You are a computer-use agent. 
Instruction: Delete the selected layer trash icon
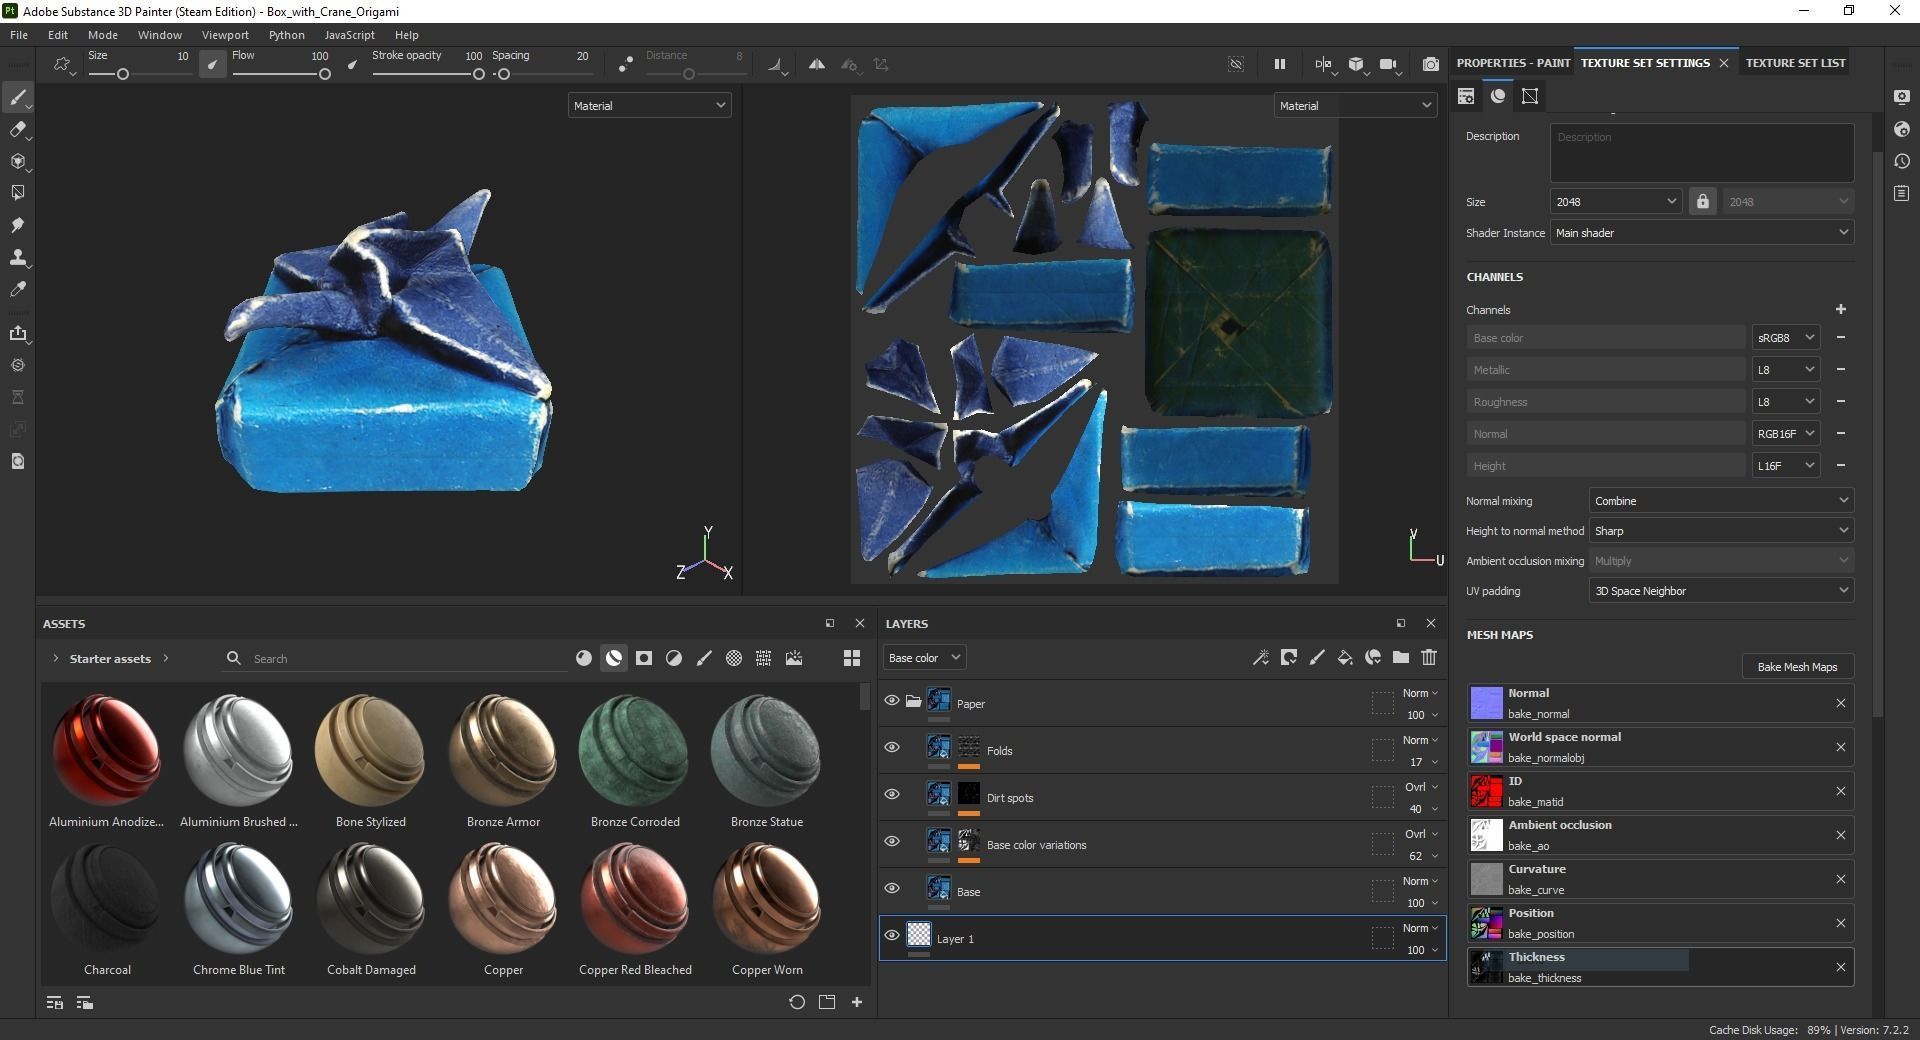pyautogui.click(x=1429, y=657)
